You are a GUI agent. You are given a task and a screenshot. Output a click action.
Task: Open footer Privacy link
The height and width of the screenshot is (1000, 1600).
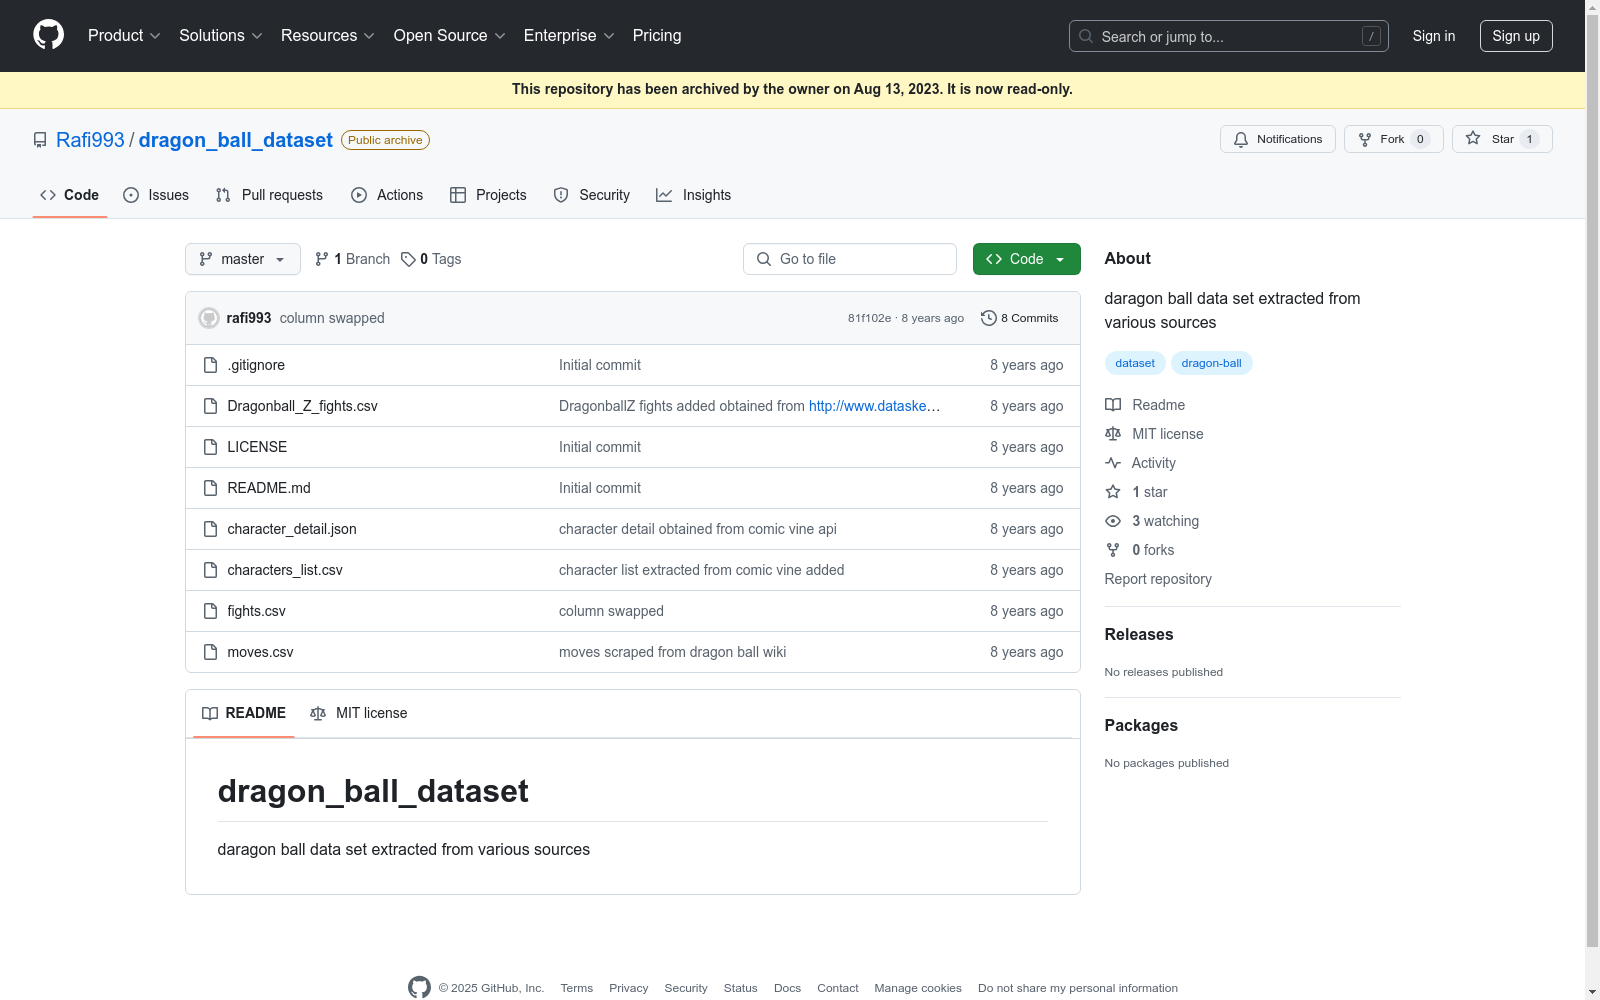pyautogui.click(x=629, y=988)
